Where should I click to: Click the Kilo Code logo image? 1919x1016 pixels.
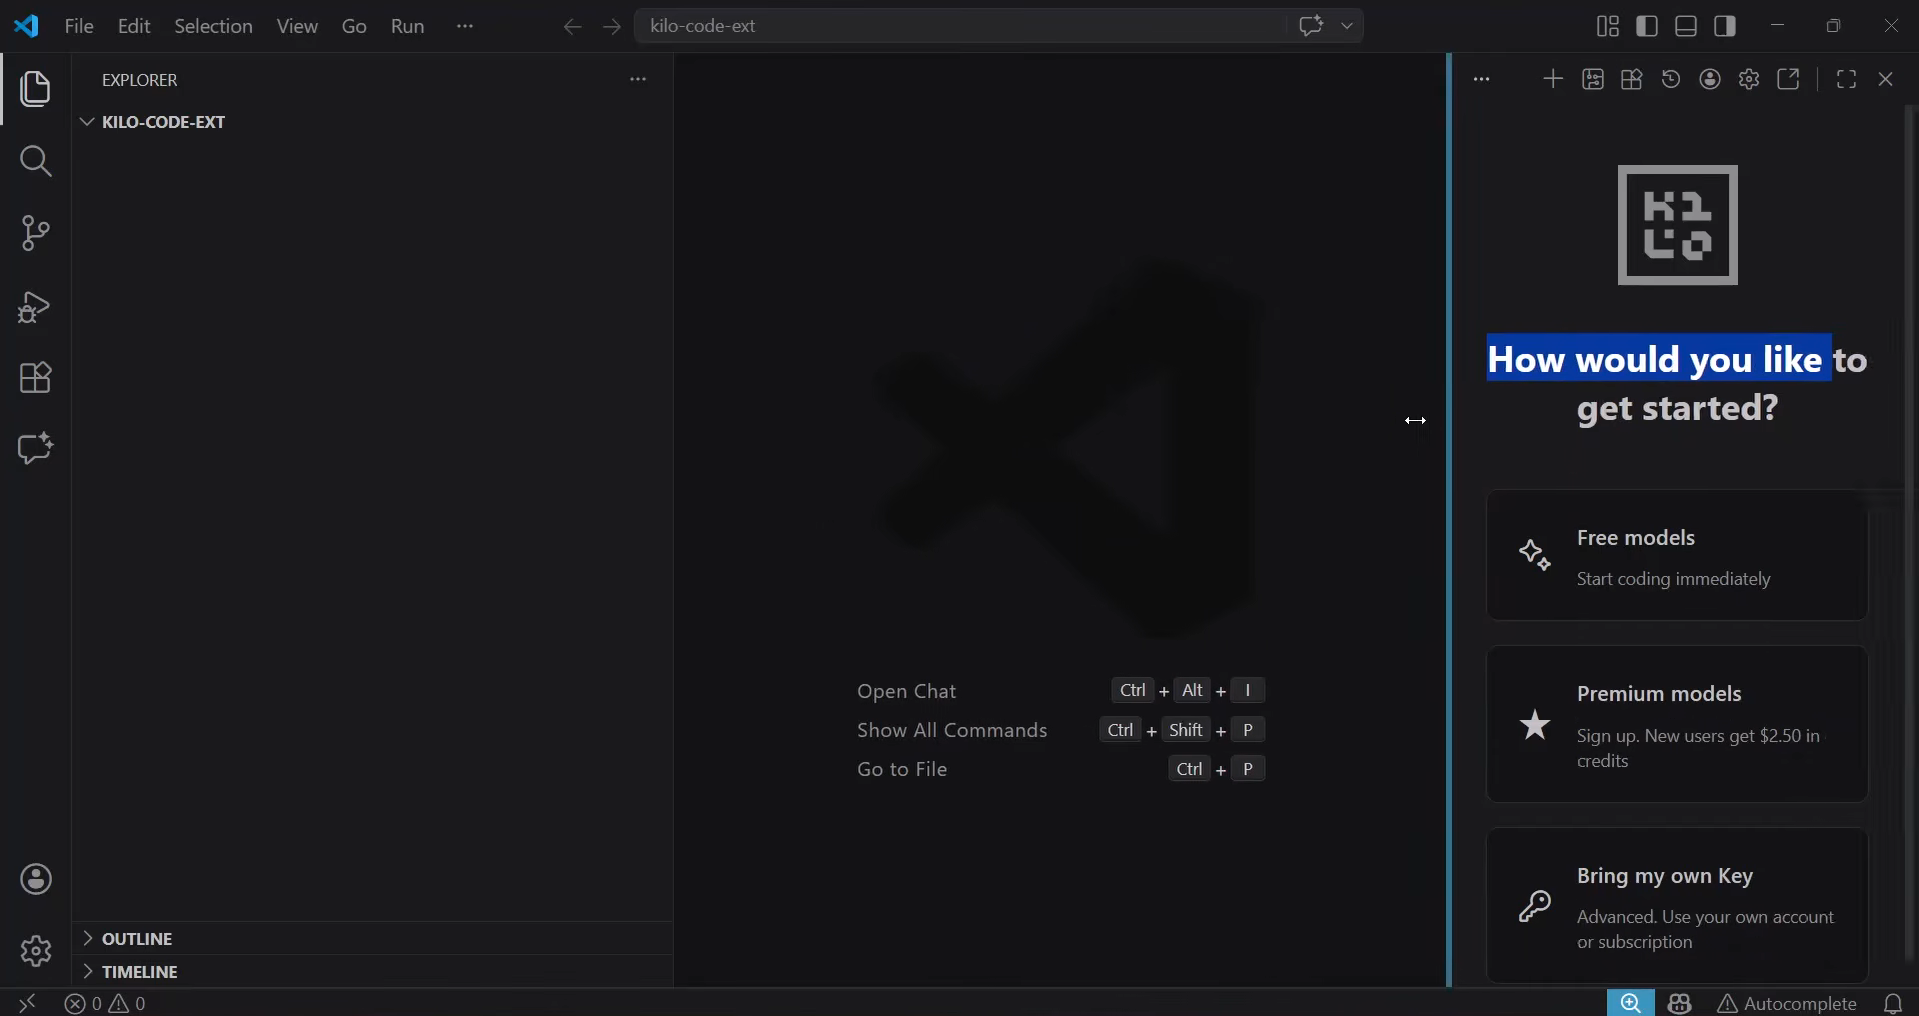[x=1678, y=225]
